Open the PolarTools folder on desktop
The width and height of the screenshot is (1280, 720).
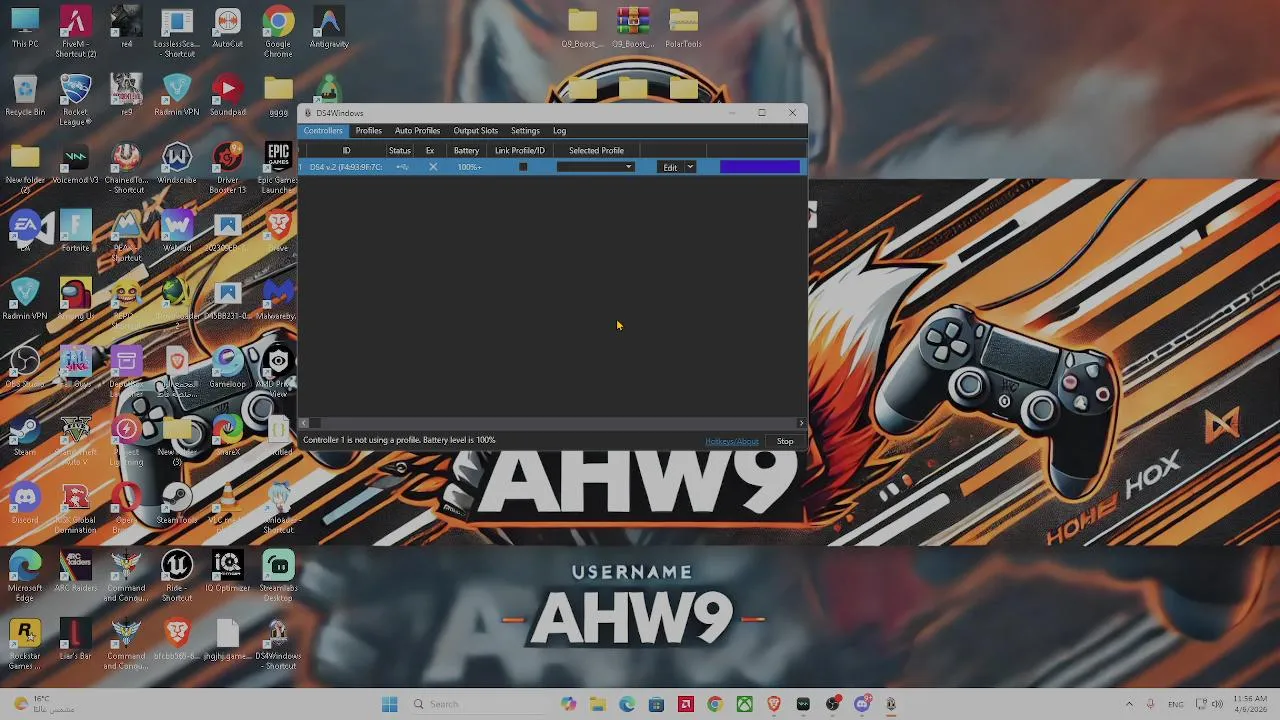(x=683, y=28)
